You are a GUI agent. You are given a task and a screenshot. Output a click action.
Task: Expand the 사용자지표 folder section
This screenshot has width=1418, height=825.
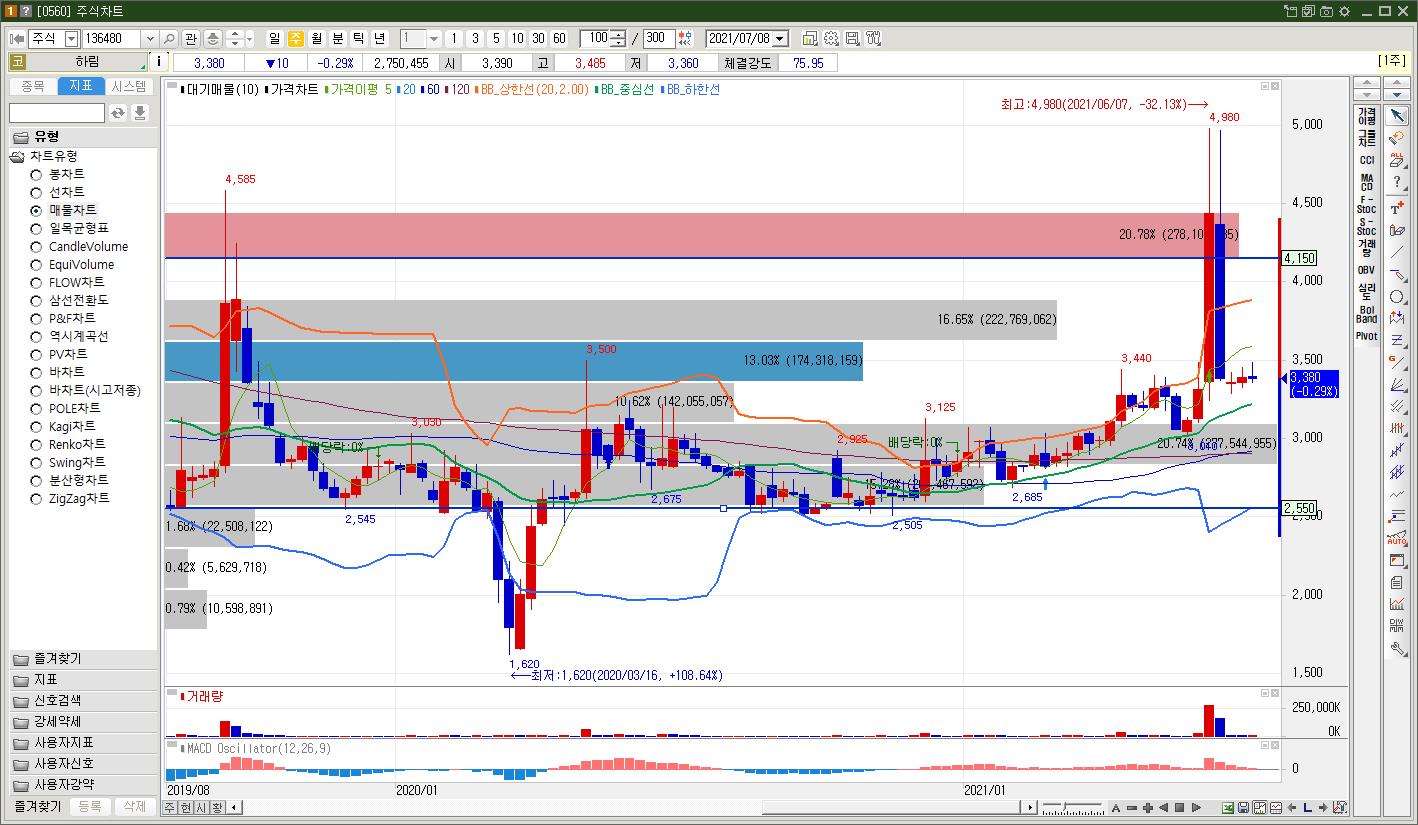click(x=84, y=743)
